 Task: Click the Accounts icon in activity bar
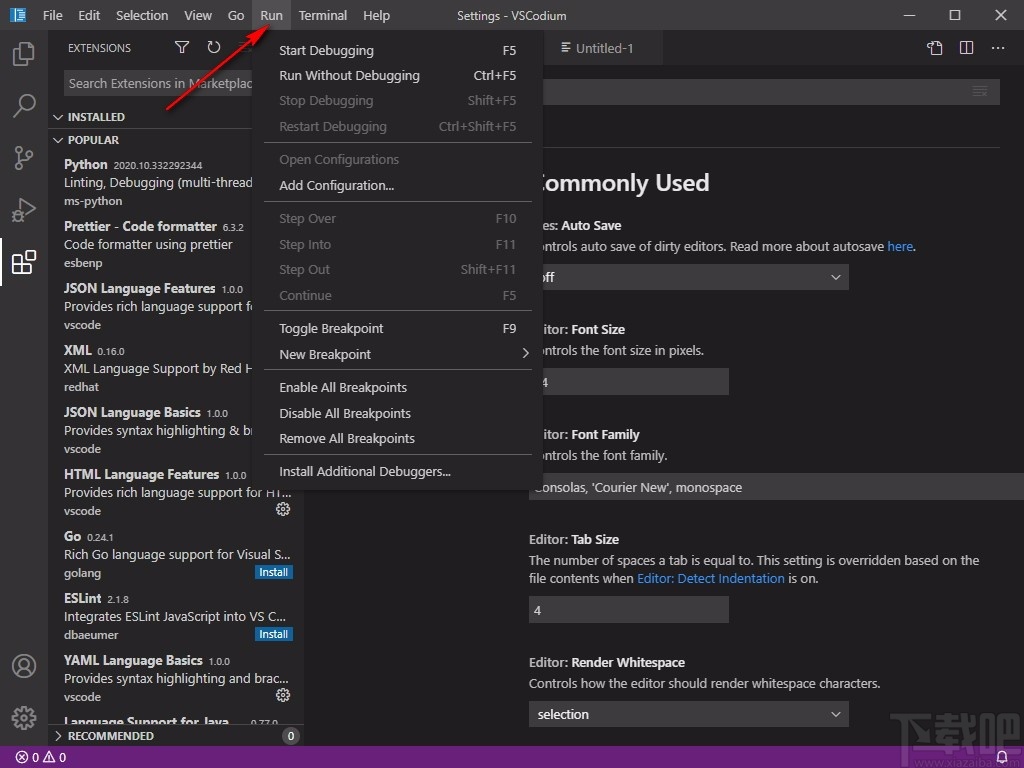point(24,666)
